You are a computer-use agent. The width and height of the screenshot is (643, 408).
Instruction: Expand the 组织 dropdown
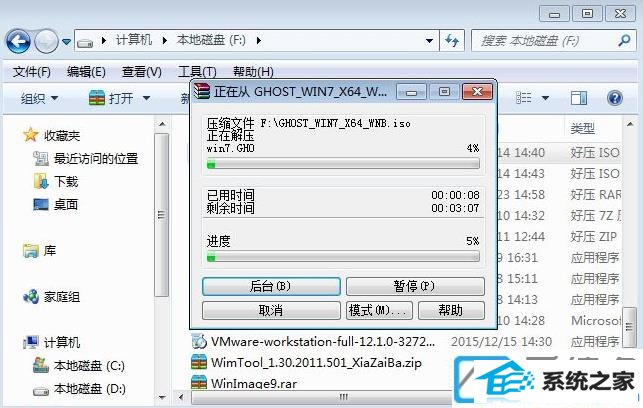click(x=39, y=98)
